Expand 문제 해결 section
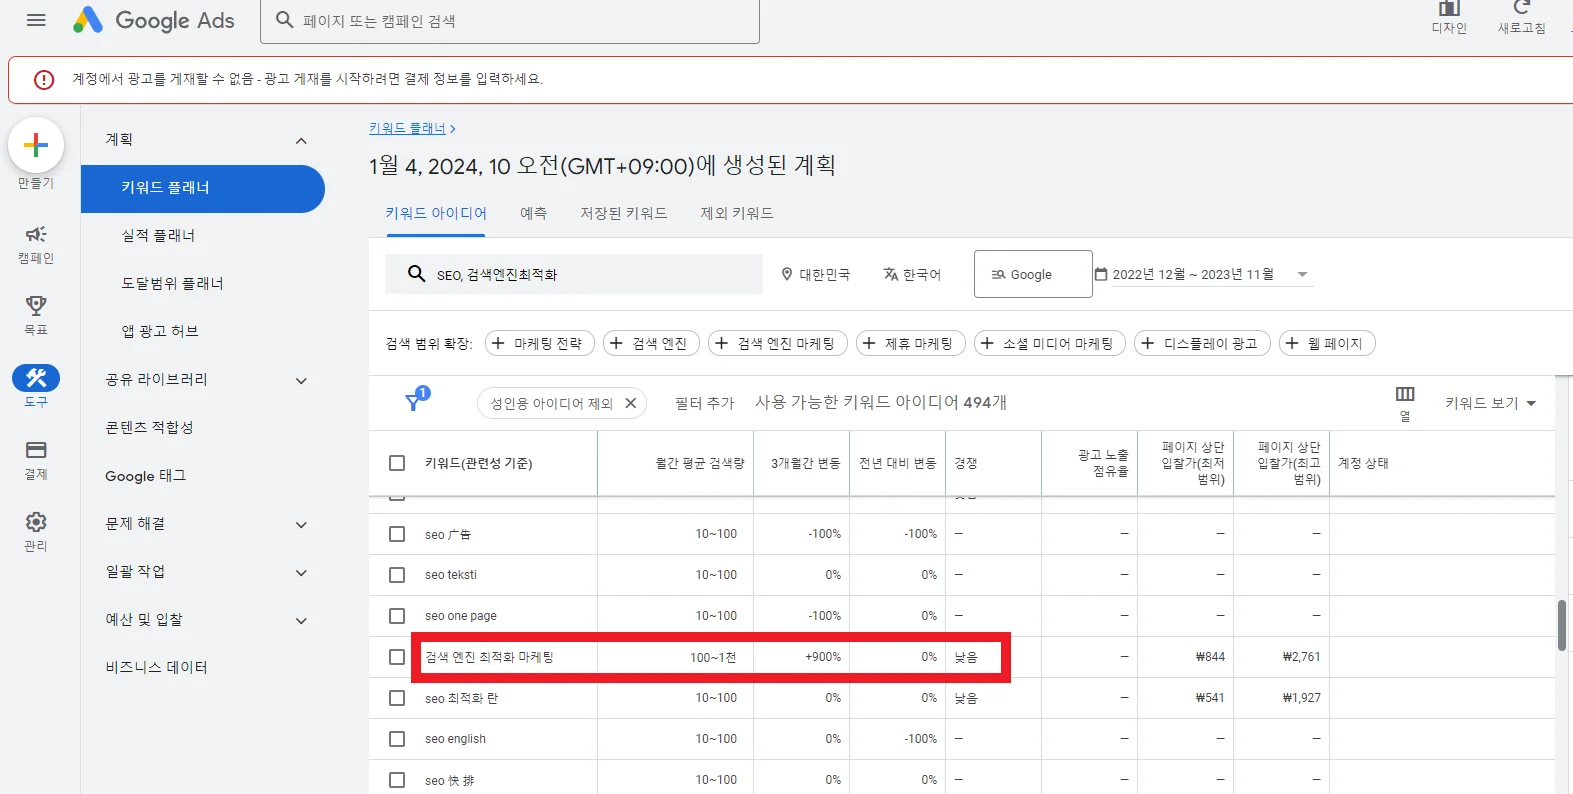 point(301,524)
